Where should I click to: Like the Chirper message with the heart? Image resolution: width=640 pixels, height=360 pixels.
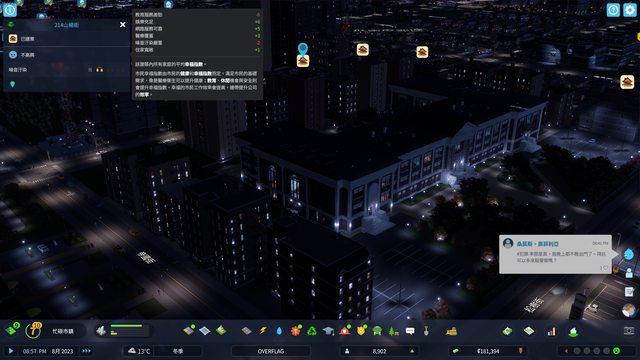(x=605, y=268)
